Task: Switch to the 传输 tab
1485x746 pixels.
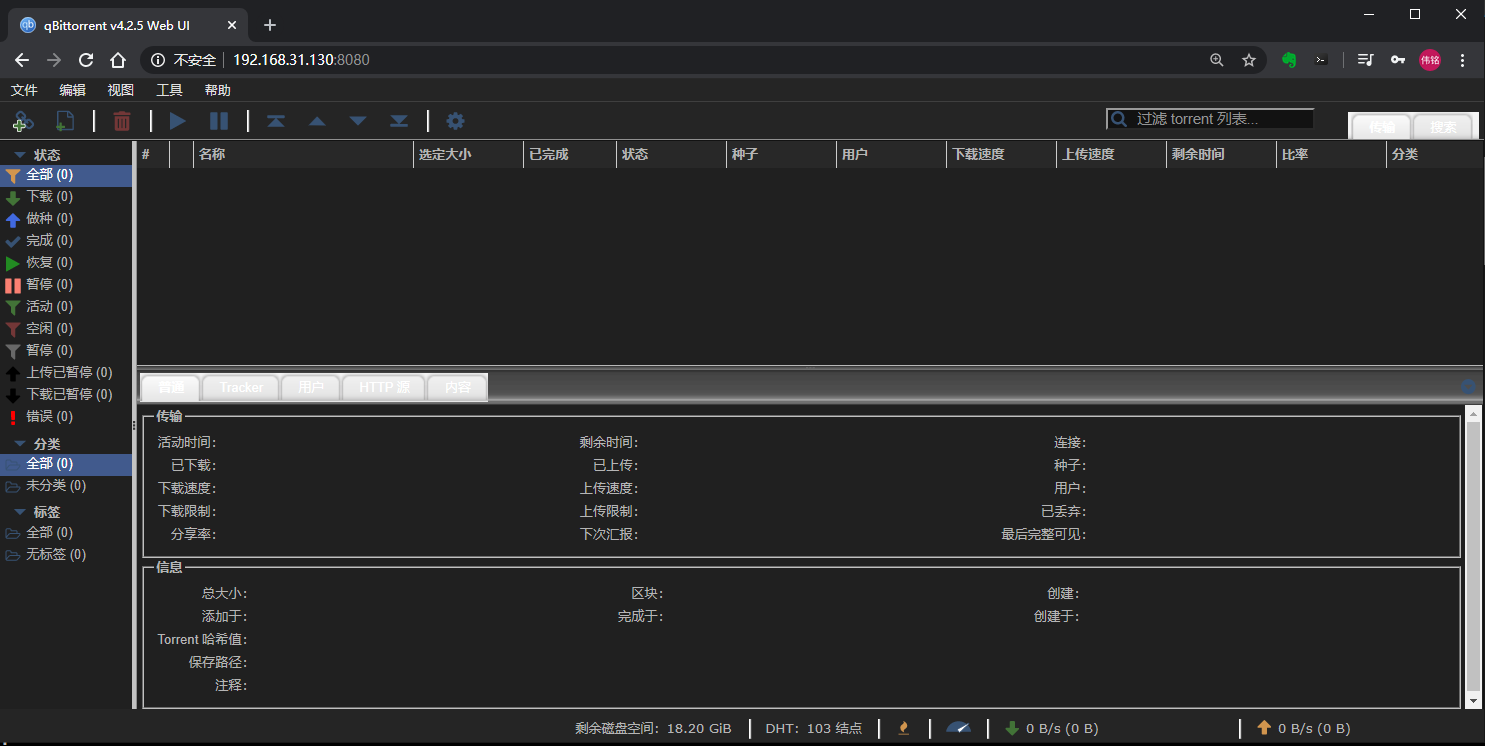Action: [x=1382, y=127]
